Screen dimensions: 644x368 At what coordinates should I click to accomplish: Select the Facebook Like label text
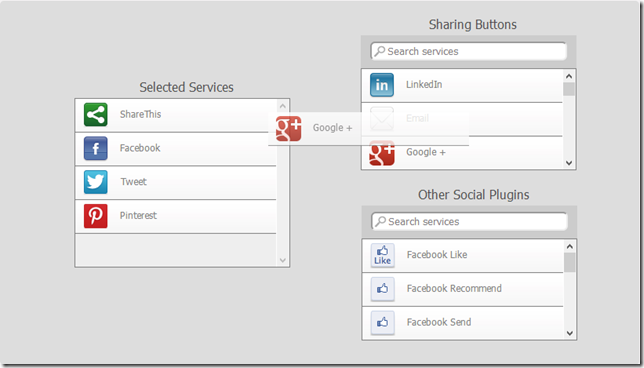coord(437,255)
